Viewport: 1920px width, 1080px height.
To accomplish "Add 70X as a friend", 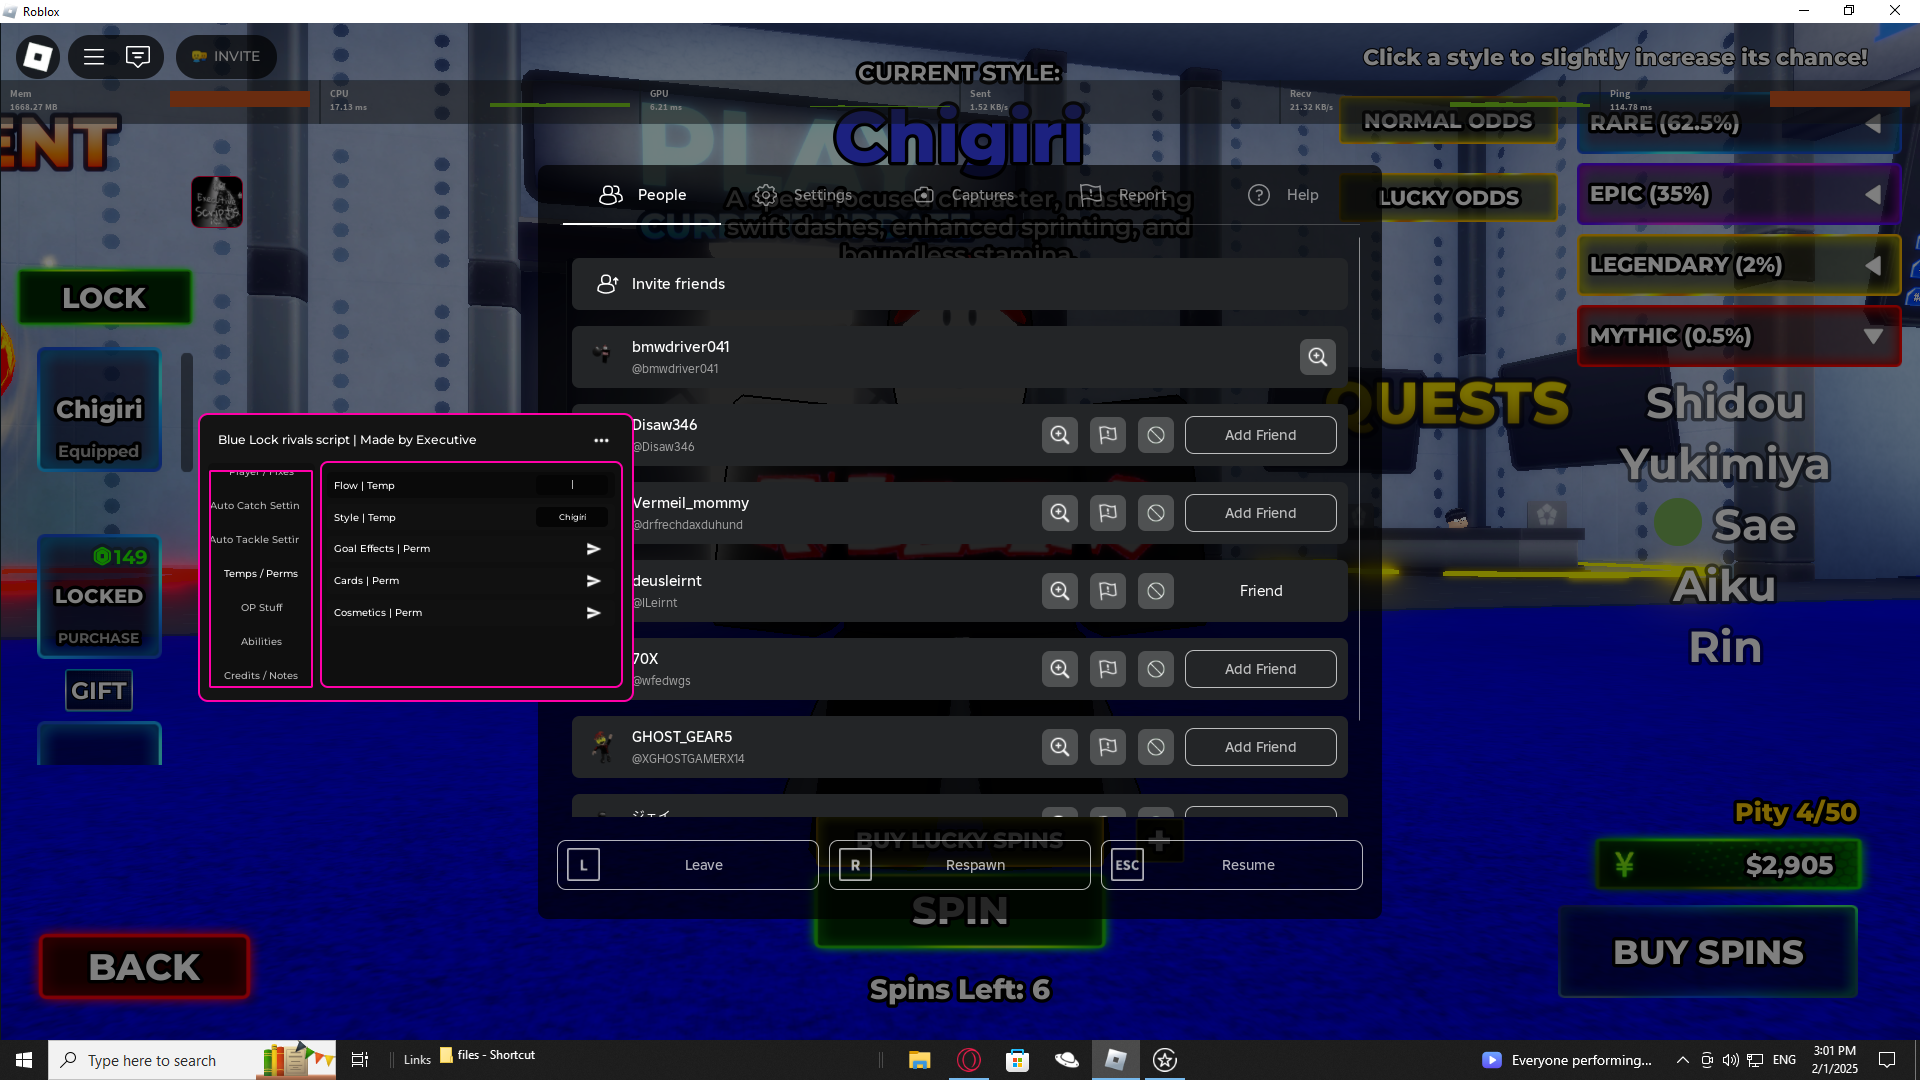I will point(1260,669).
